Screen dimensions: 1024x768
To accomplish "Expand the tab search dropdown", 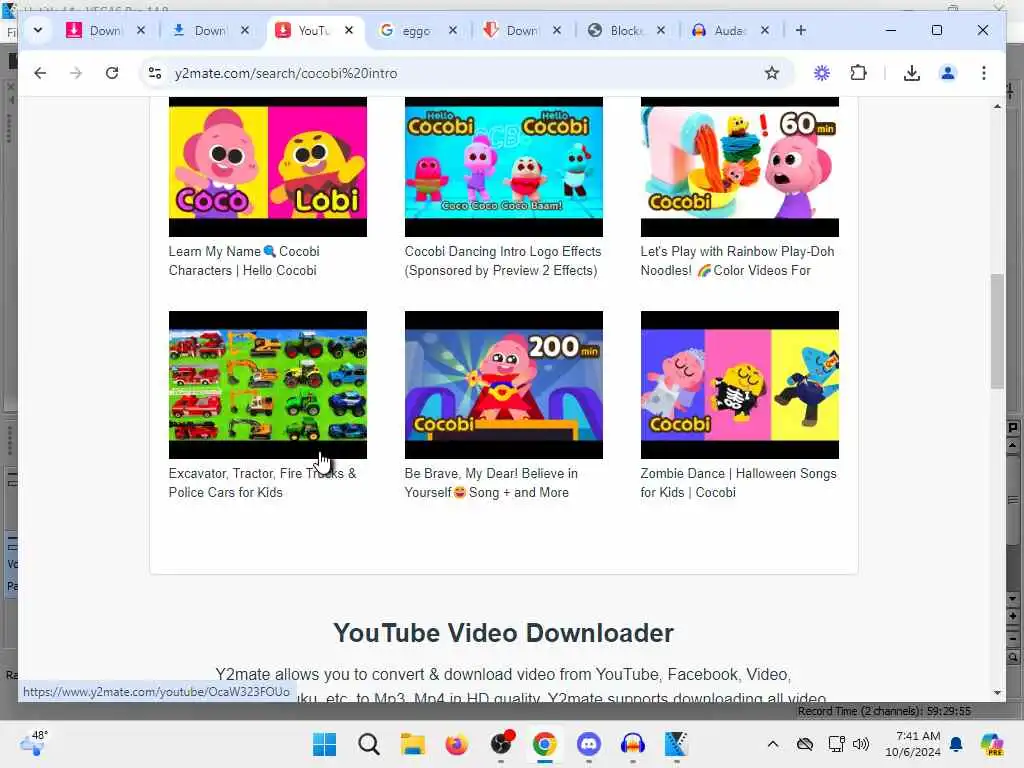I will 38,30.
